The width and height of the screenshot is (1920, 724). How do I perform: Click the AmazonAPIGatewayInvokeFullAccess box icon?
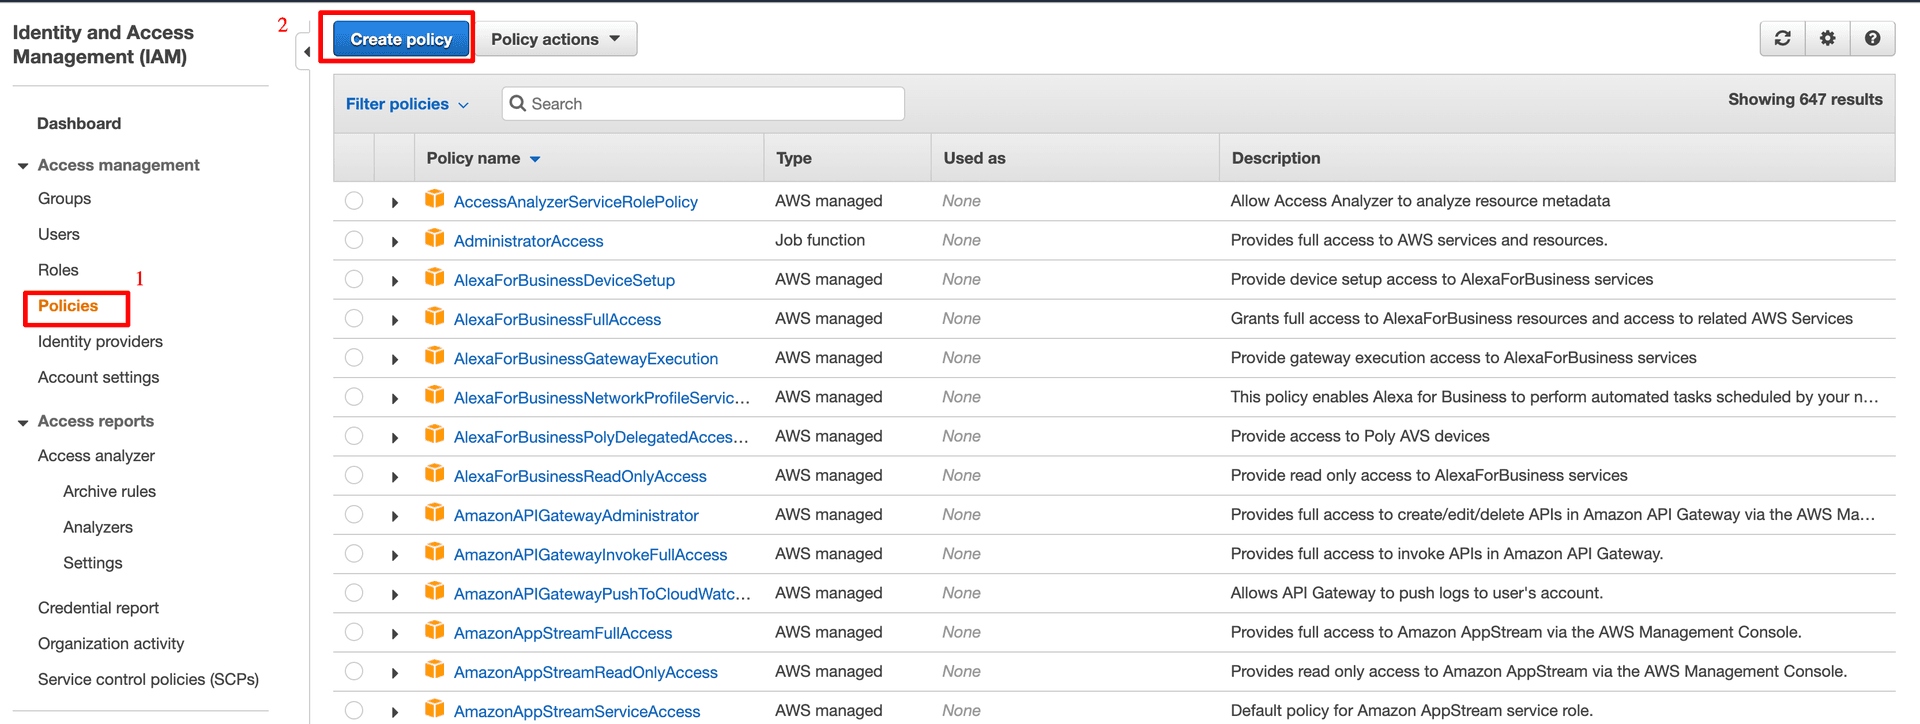click(434, 552)
